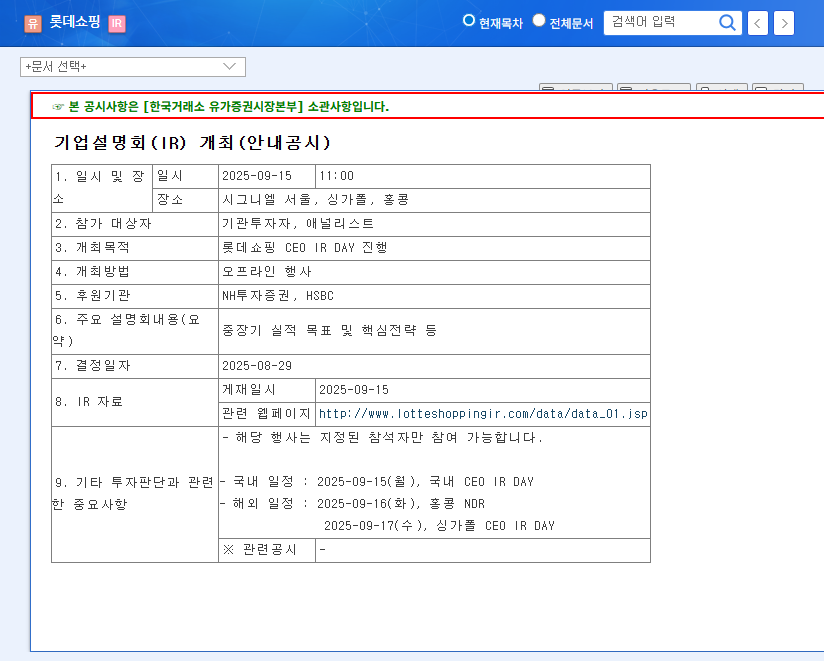Click the line 국내 일정 : 2025-09-15(월)
Screen dimensions: 824x661
tap(377, 482)
